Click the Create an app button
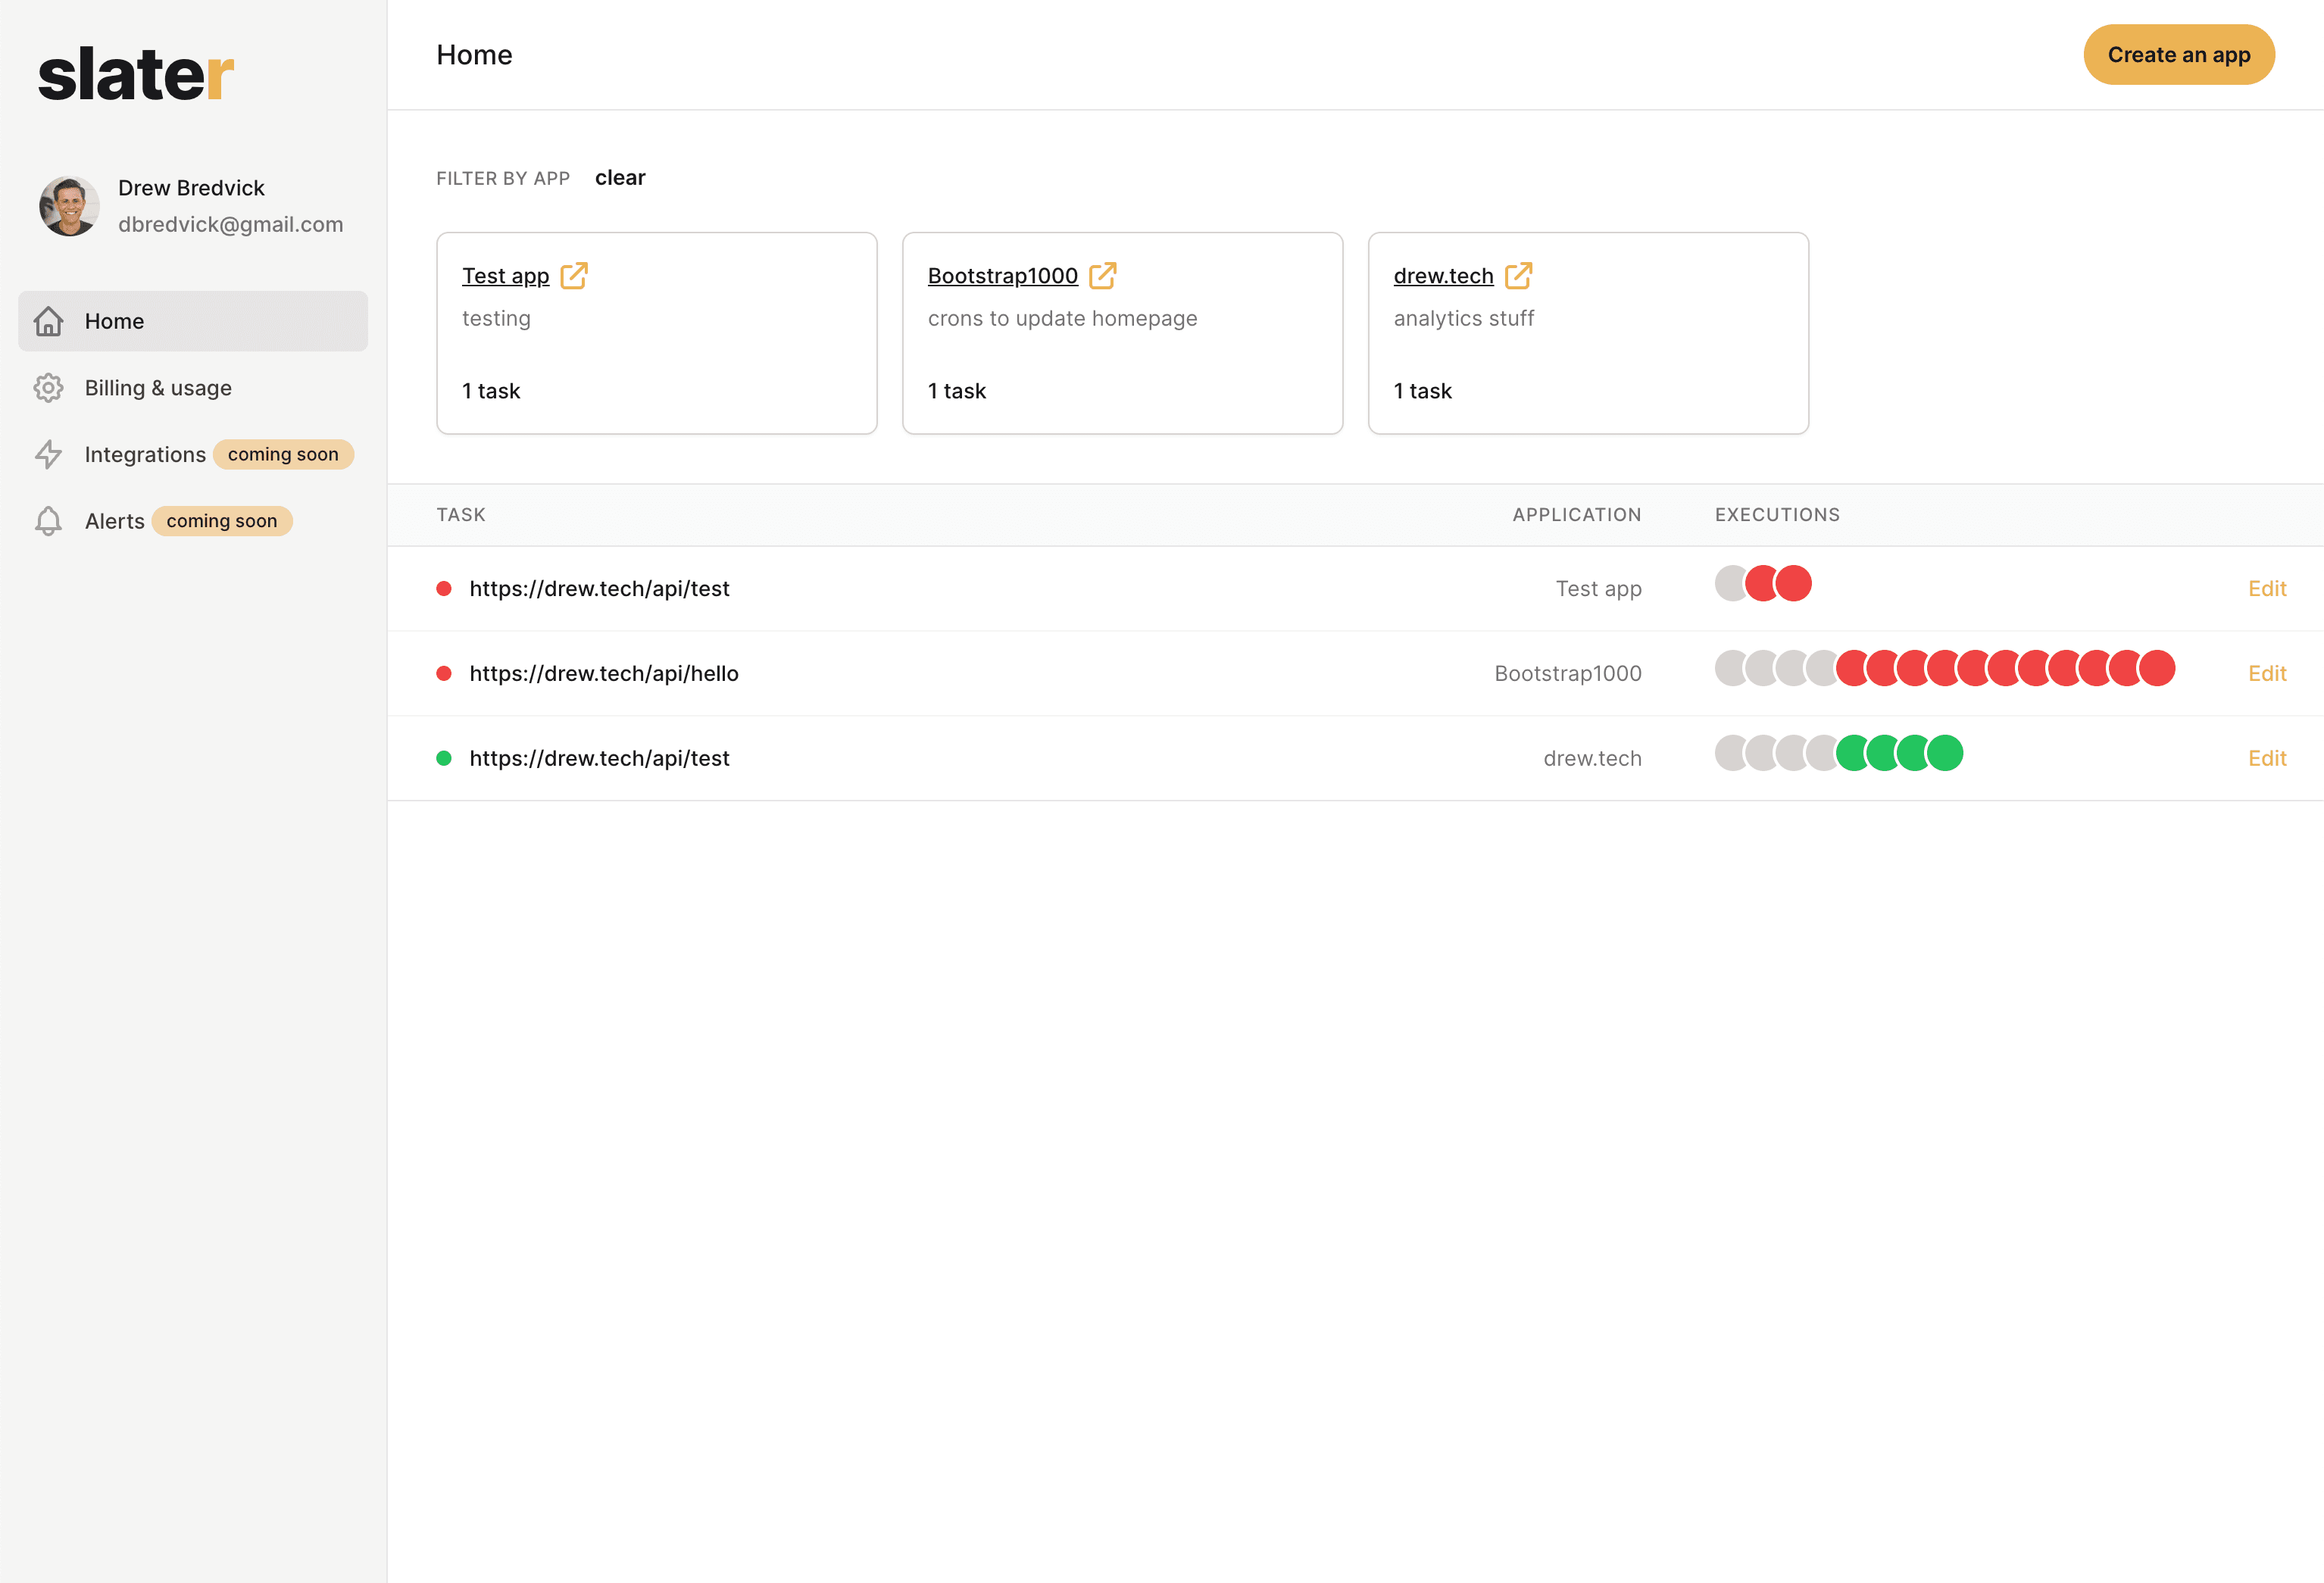Screen dimensions: 2324x1583 [x=2179, y=55]
